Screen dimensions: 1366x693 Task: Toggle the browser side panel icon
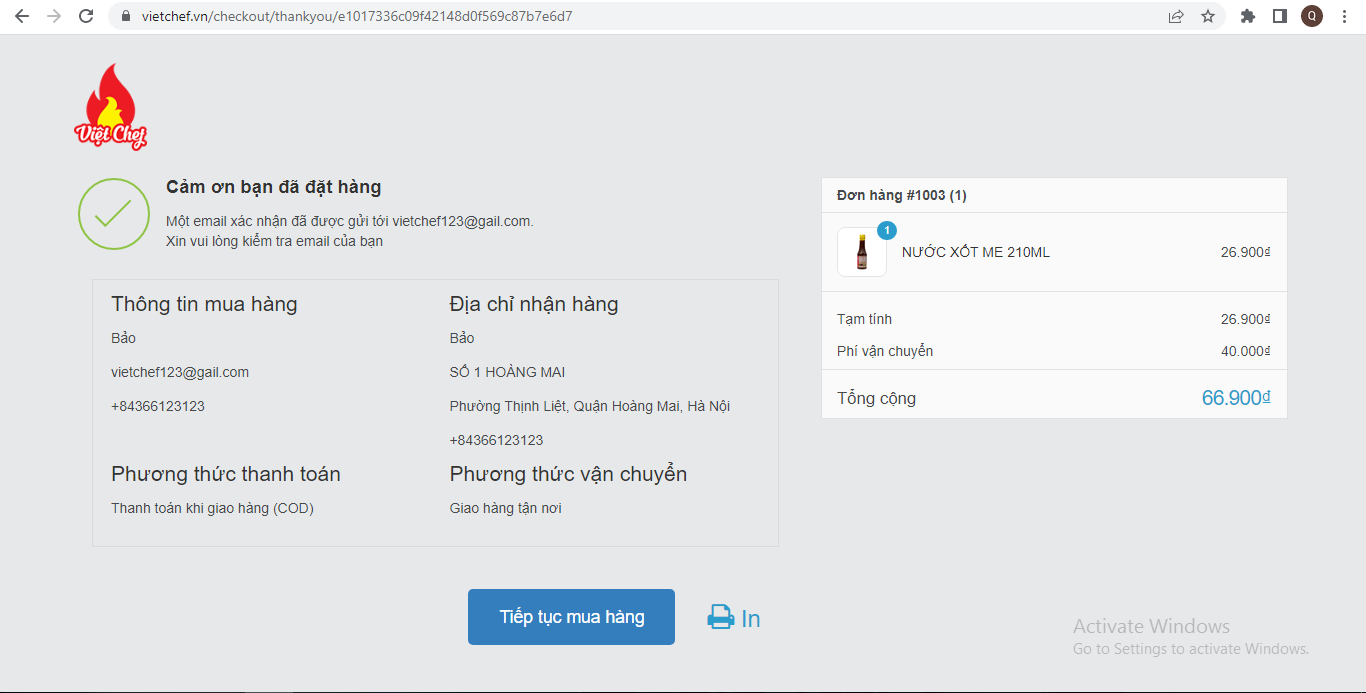tap(1279, 16)
